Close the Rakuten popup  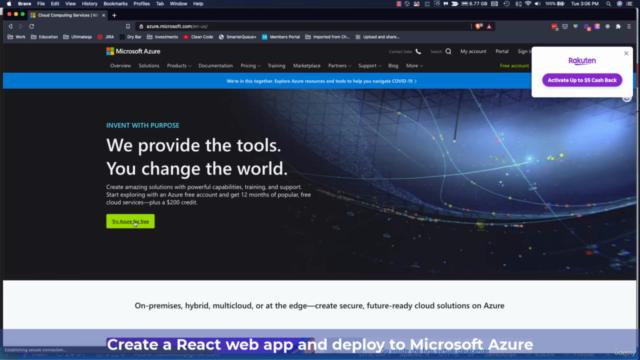(626, 53)
